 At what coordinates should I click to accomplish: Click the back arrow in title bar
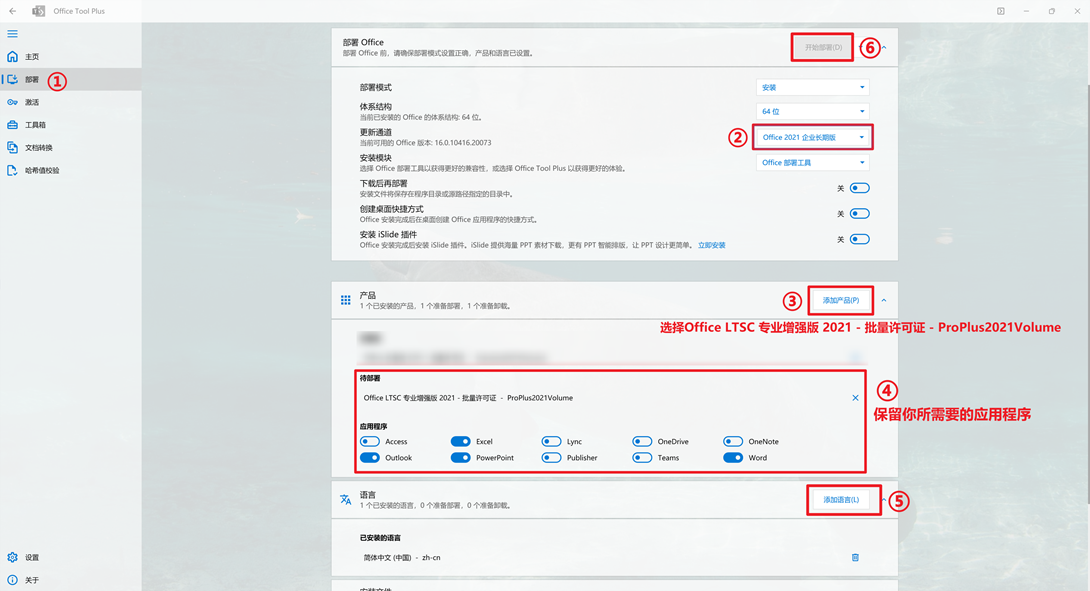13,11
